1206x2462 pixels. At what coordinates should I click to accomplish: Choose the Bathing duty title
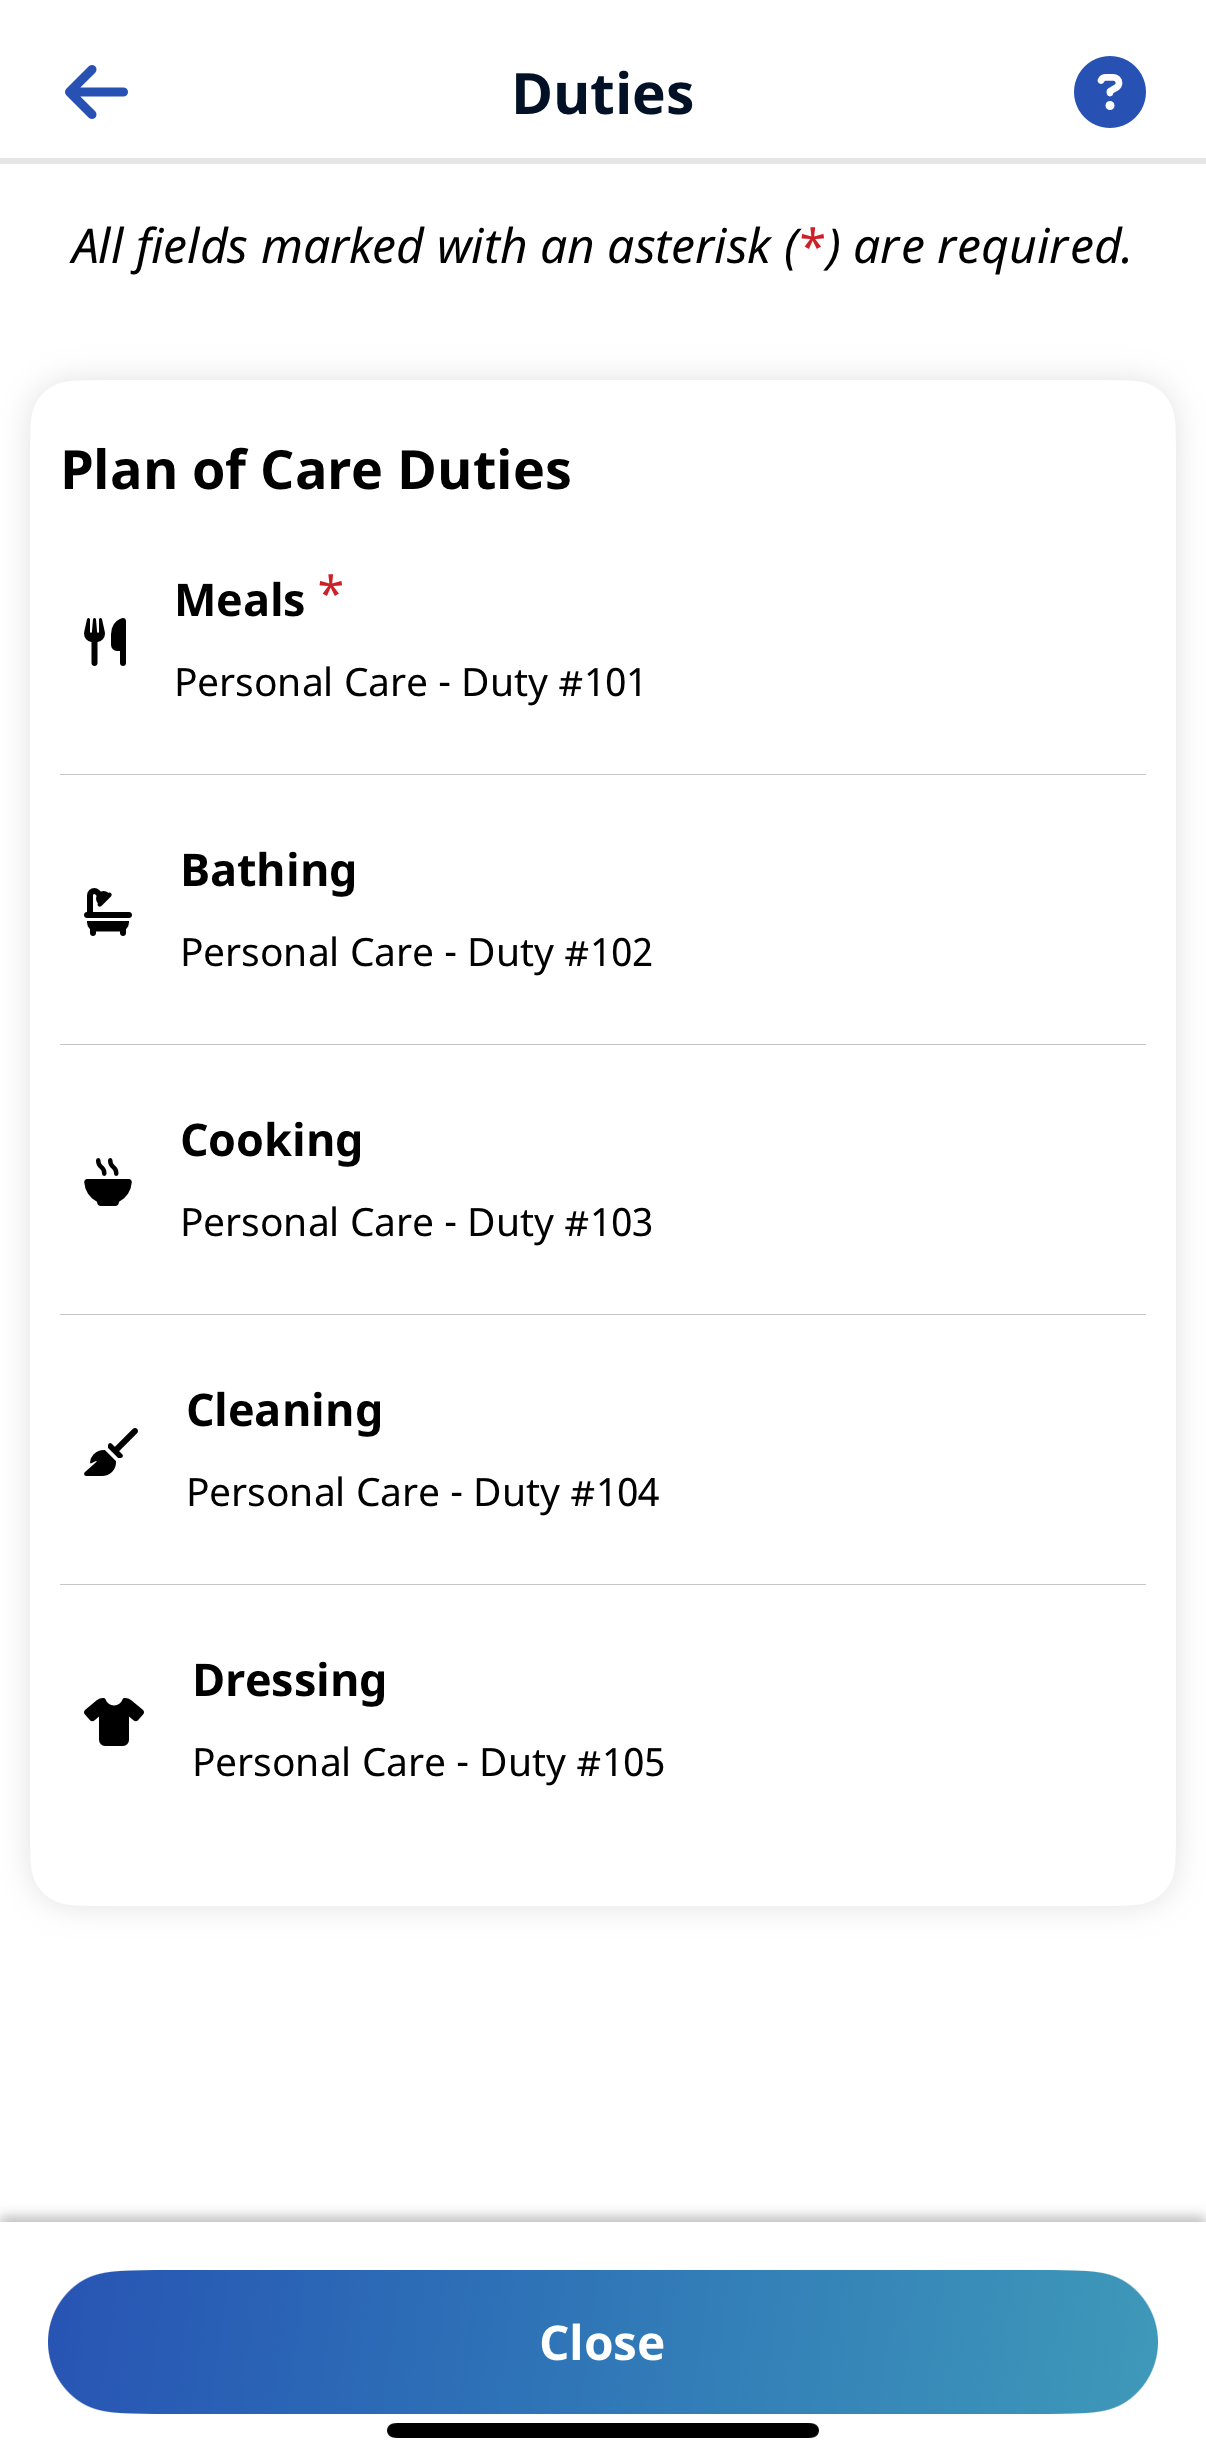(x=268, y=871)
